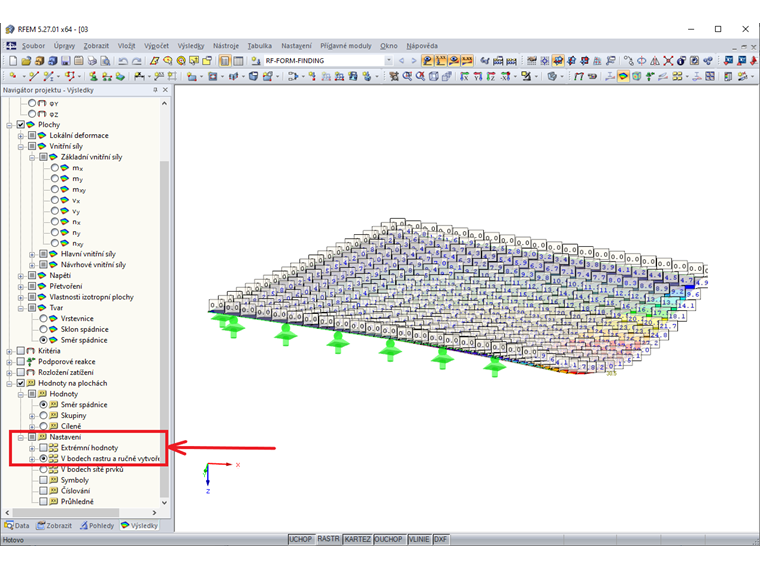Open the Nápověda menu
This screenshot has width=760, height=570.
422,46
